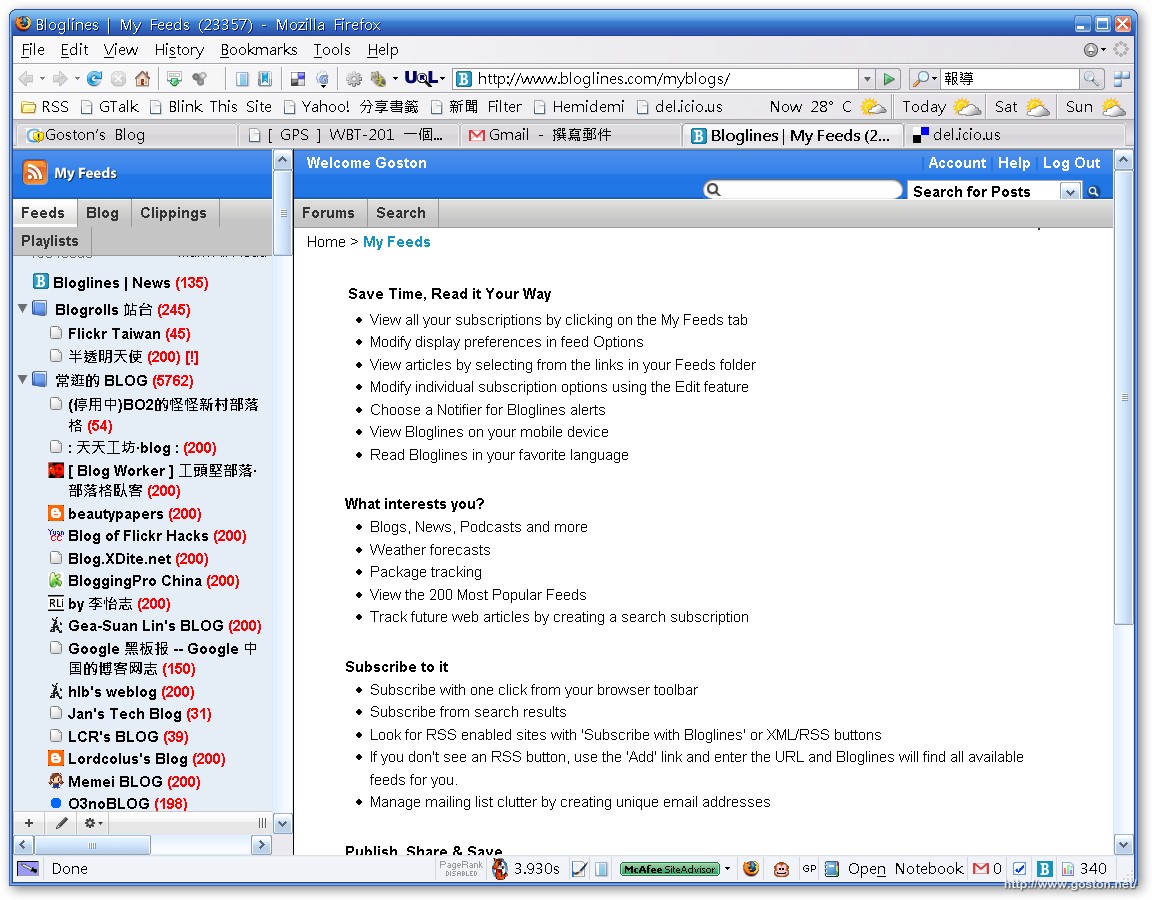Open the UQL toolbar dropdown arrow
Viewport: 1152px width, 900px height.
(442, 79)
